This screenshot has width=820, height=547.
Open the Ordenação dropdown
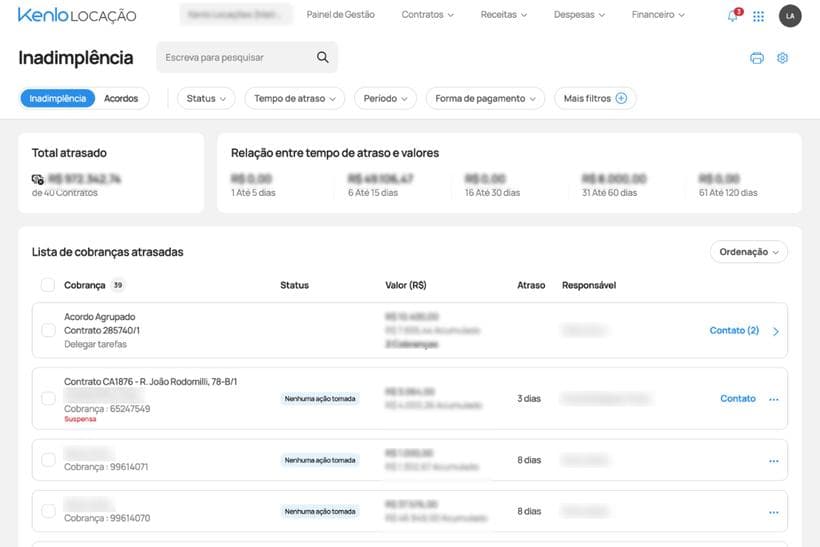pos(748,252)
